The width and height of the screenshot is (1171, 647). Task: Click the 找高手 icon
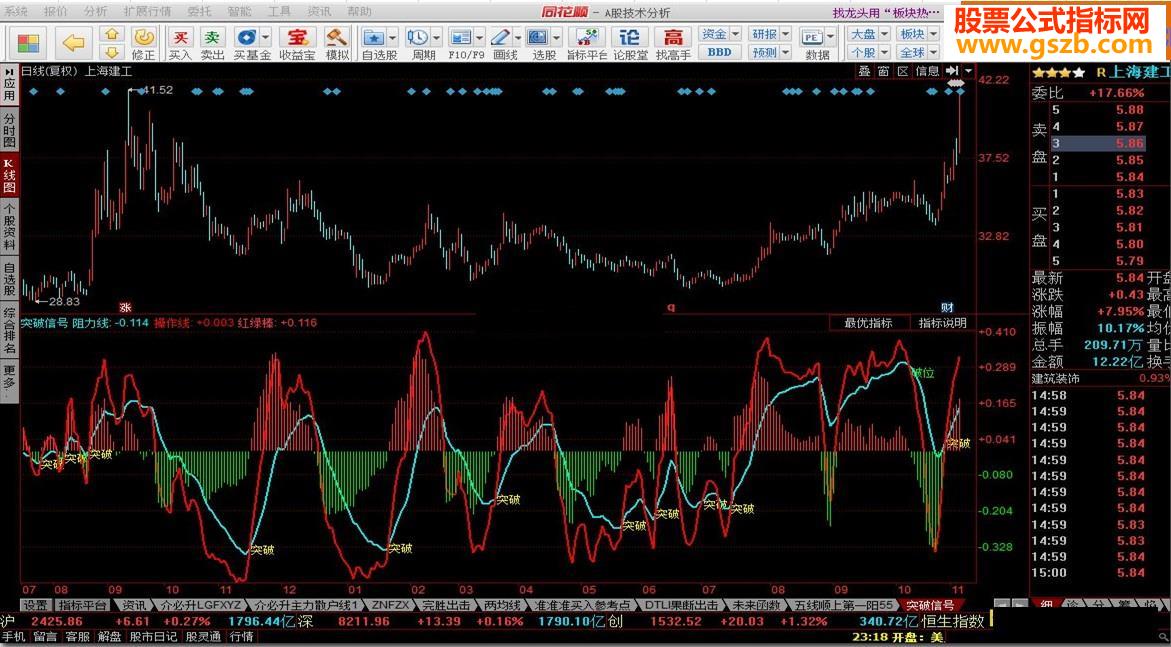[673, 43]
